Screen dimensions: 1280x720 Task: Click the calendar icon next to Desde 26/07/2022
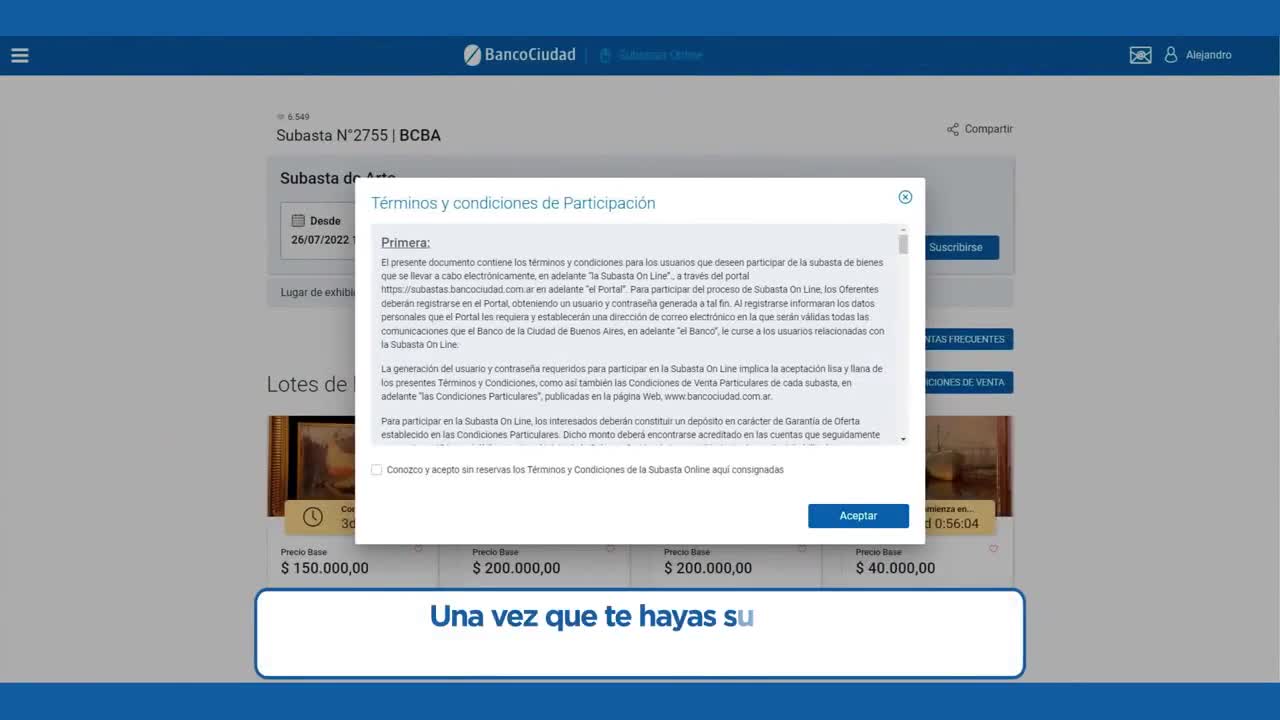pos(297,220)
